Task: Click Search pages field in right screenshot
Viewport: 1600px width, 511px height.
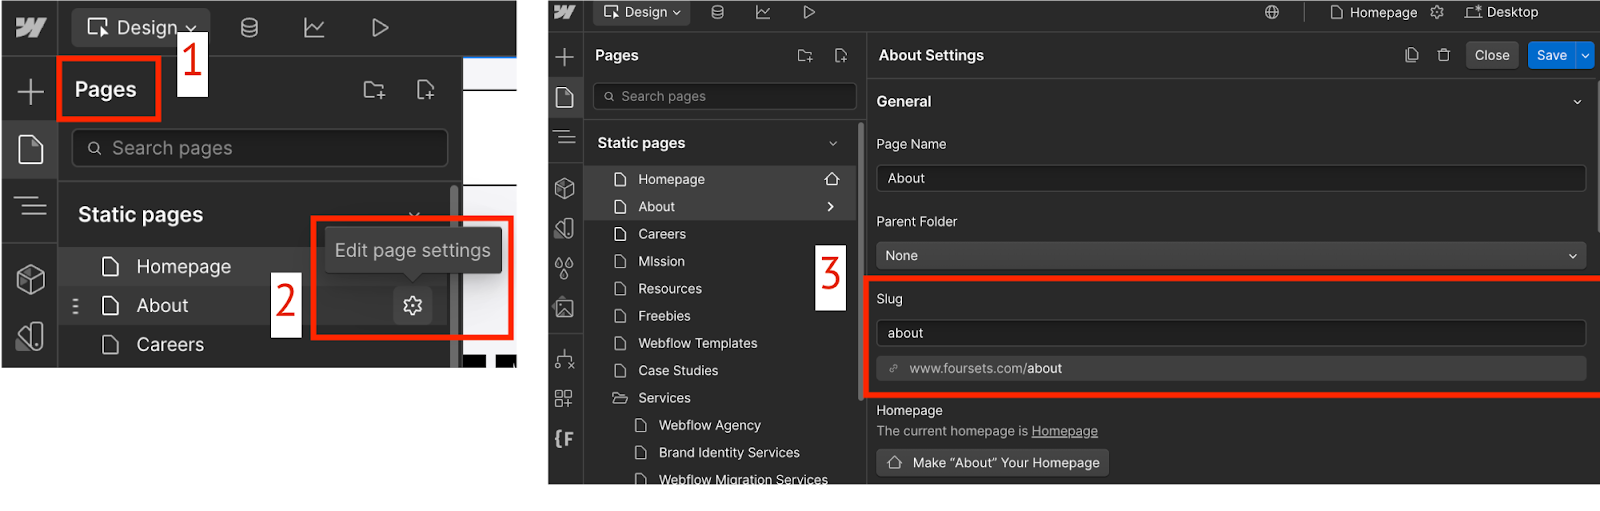Action: coord(725,96)
